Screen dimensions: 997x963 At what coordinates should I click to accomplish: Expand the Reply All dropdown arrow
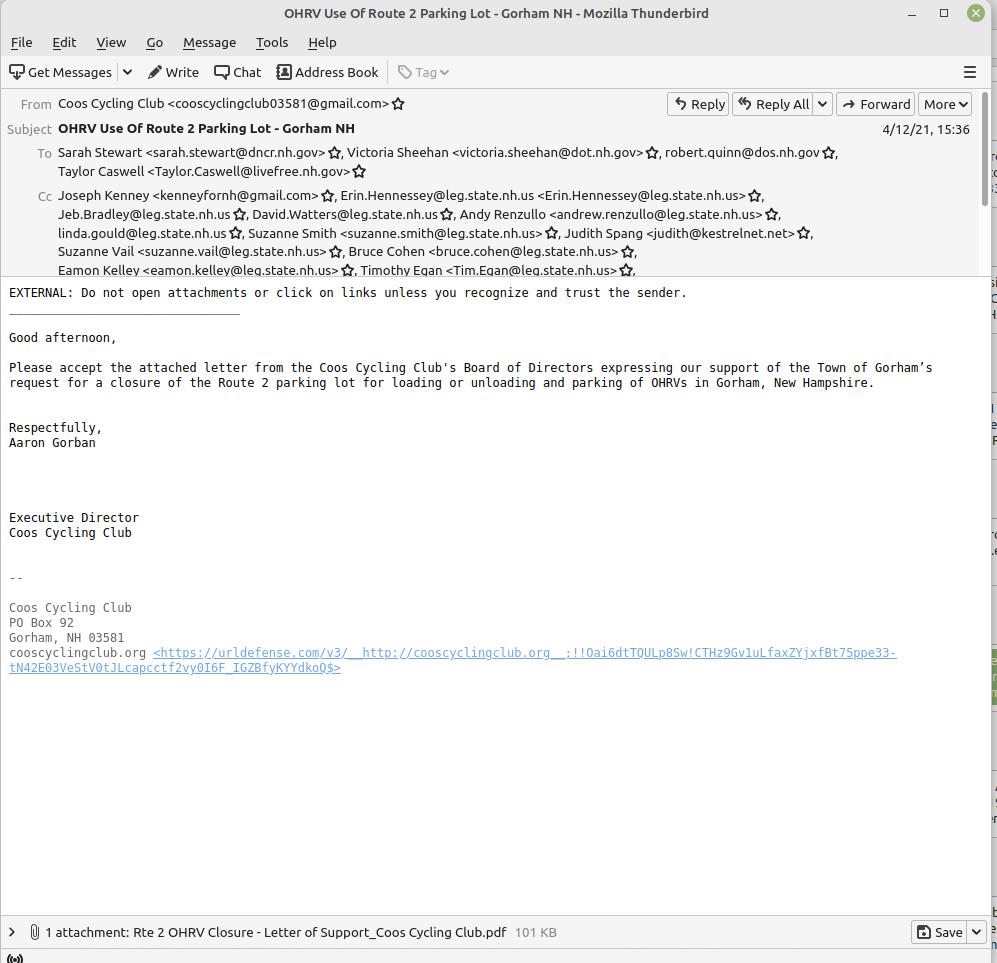click(x=822, y=104)
